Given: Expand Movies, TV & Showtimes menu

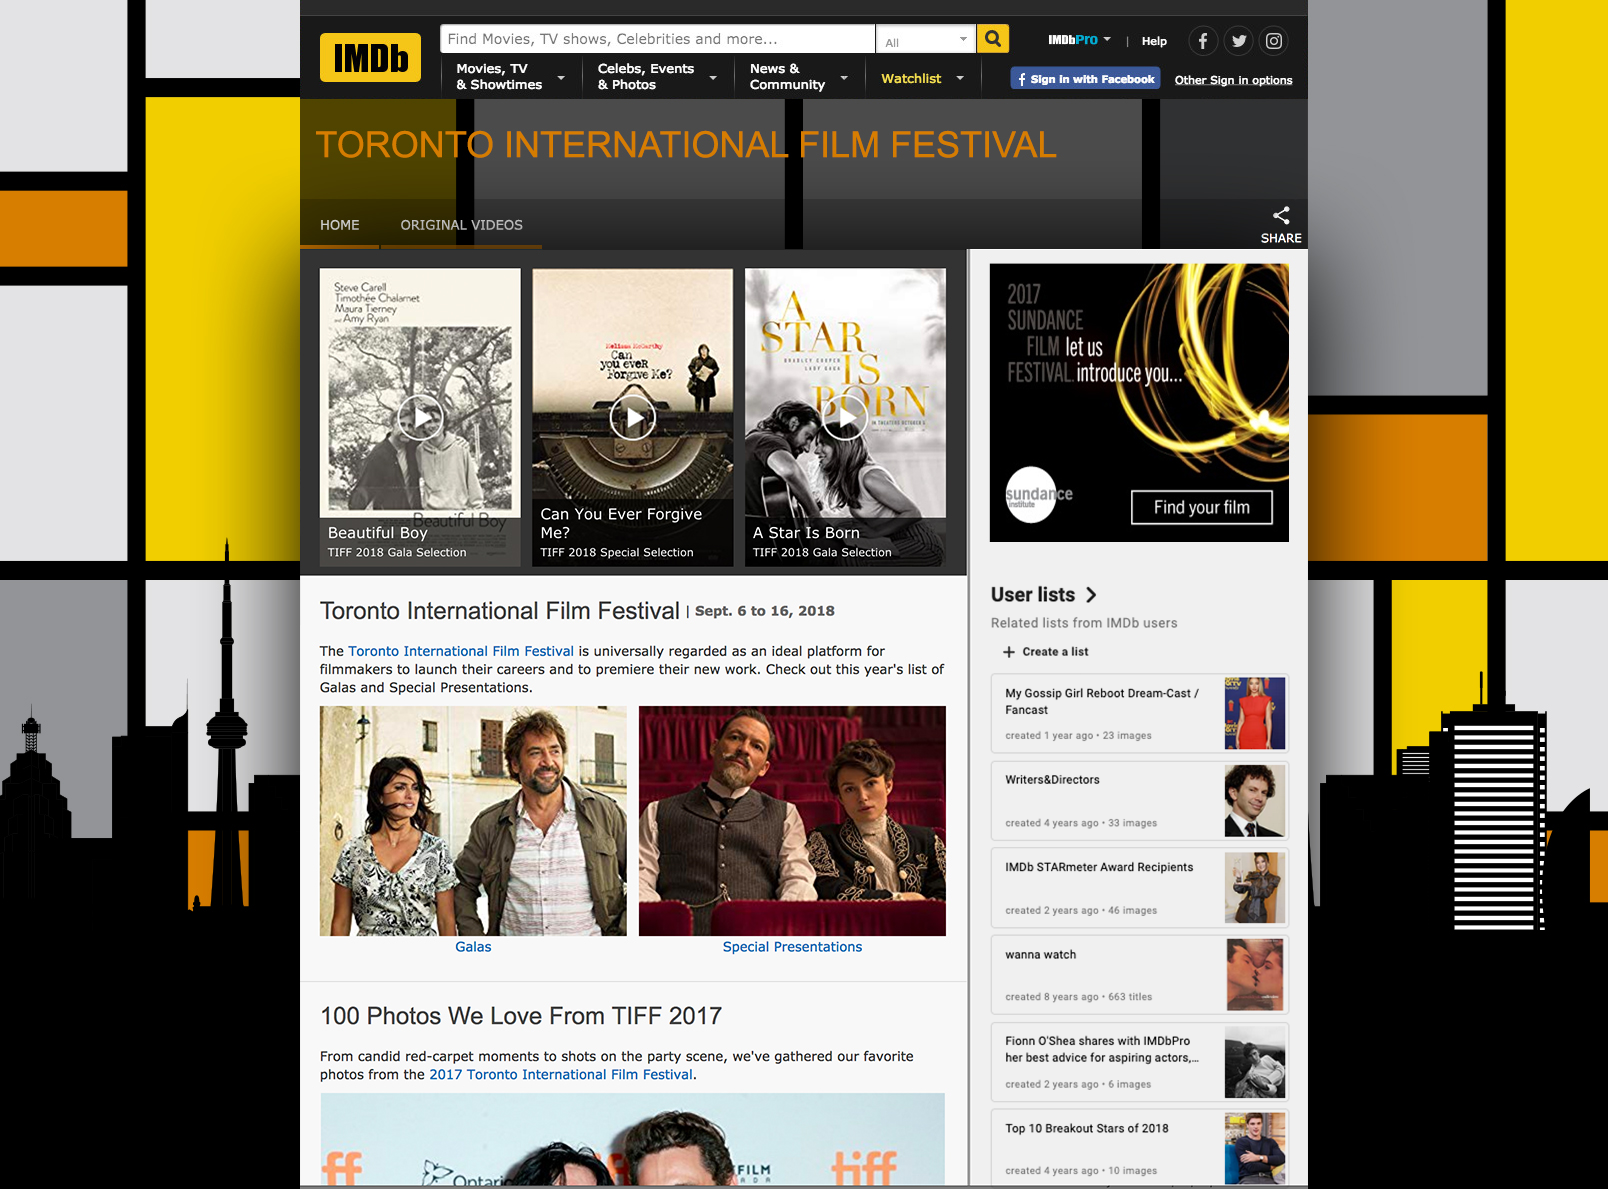Looking at the screenshot, I should (x=511, y=77).
